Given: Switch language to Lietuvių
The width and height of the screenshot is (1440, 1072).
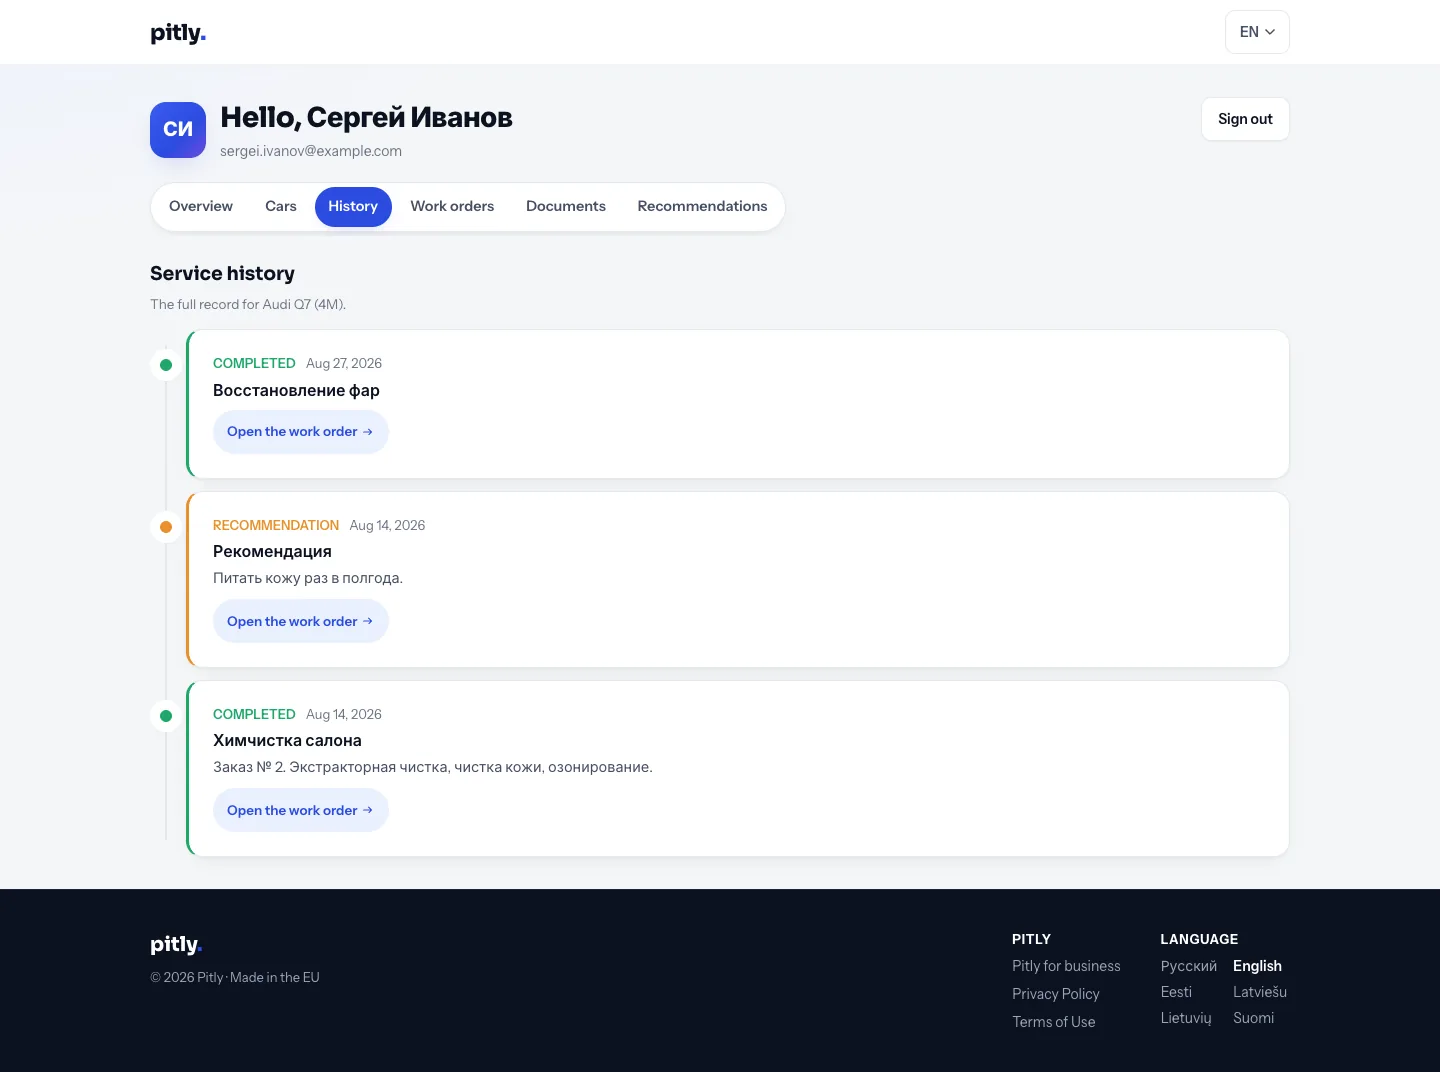Looking at the screenshot, I should coord(1186,1018).
